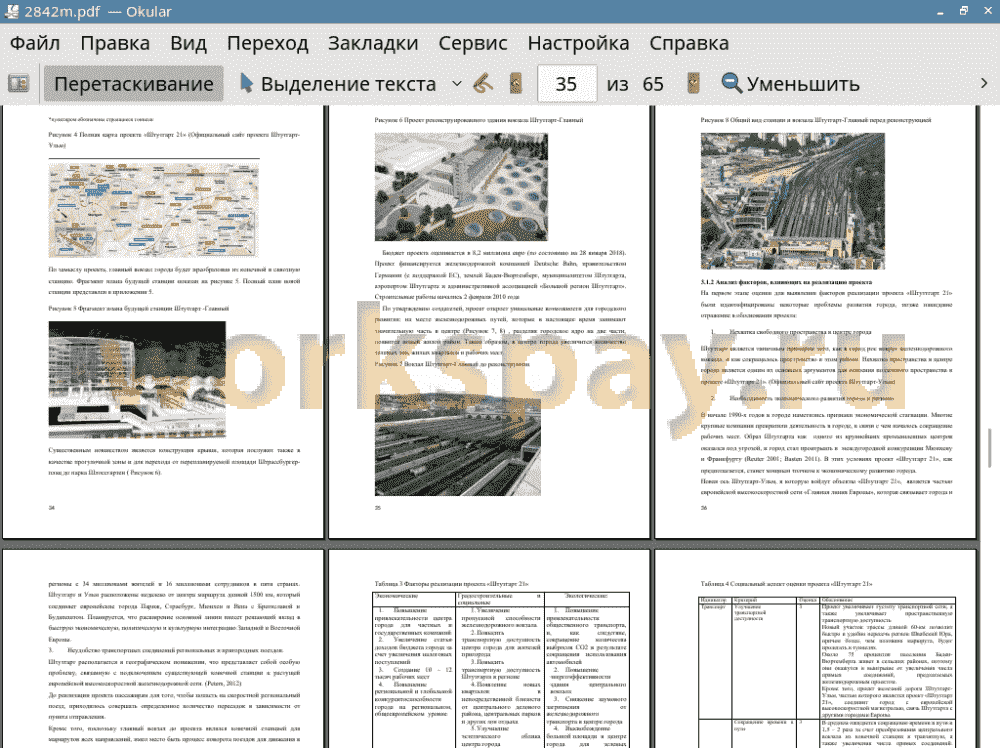Go to the next page icon
The height and width of the screenshot is (748, 1000).
click(693, 84)
